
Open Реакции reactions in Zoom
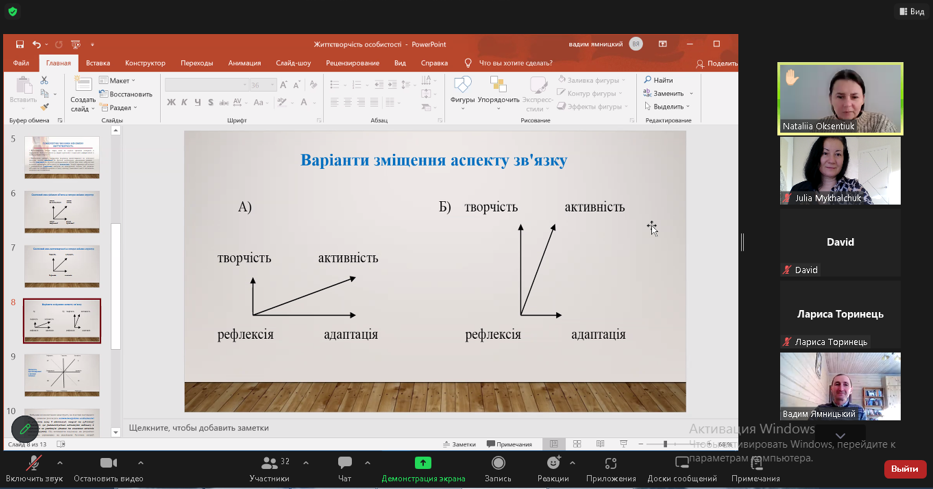click(553, 469)
